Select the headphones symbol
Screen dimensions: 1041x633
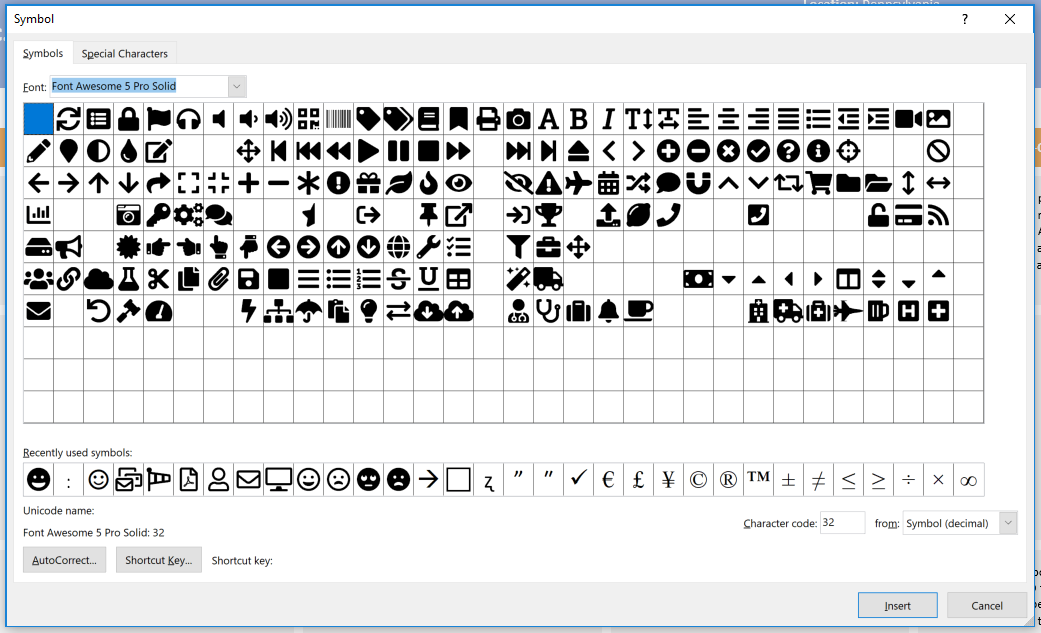click(x=188, y=118)
